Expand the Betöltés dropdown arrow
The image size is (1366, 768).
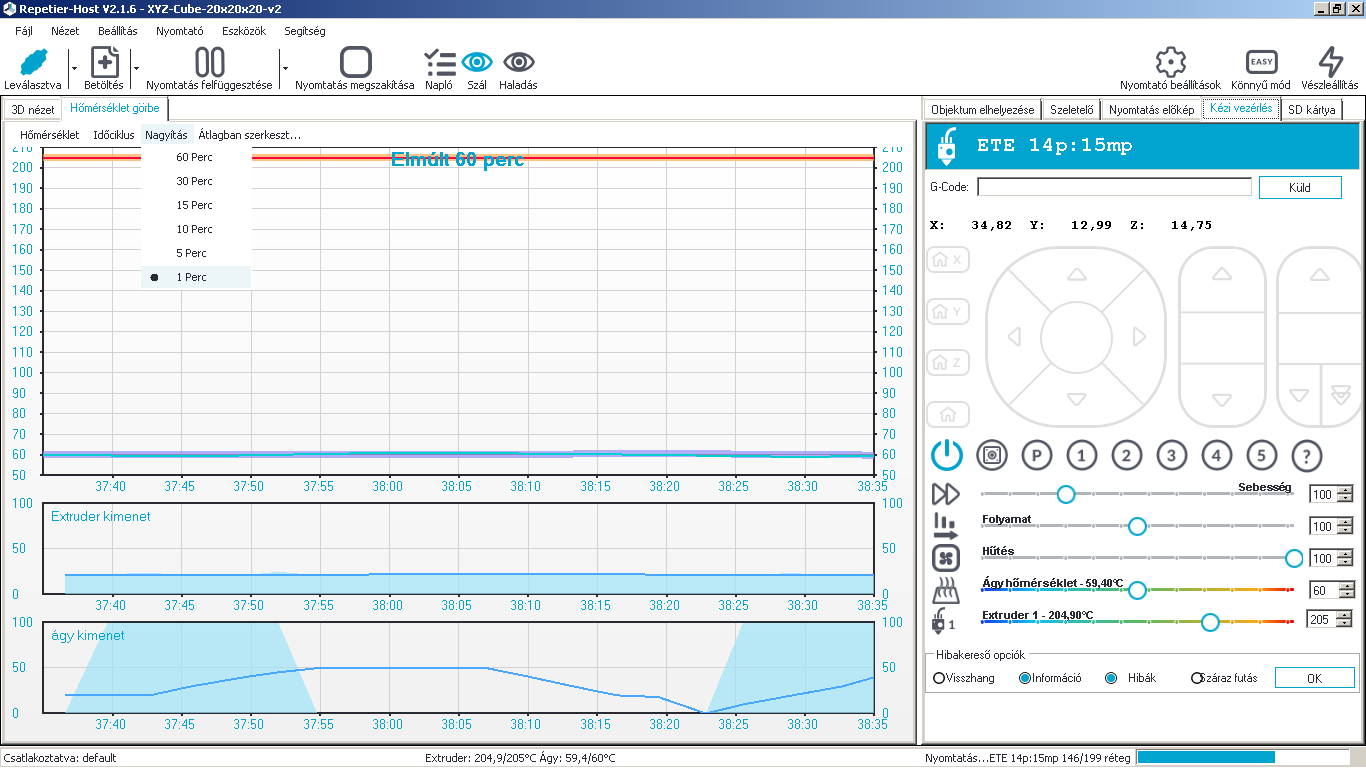(135, 68)
